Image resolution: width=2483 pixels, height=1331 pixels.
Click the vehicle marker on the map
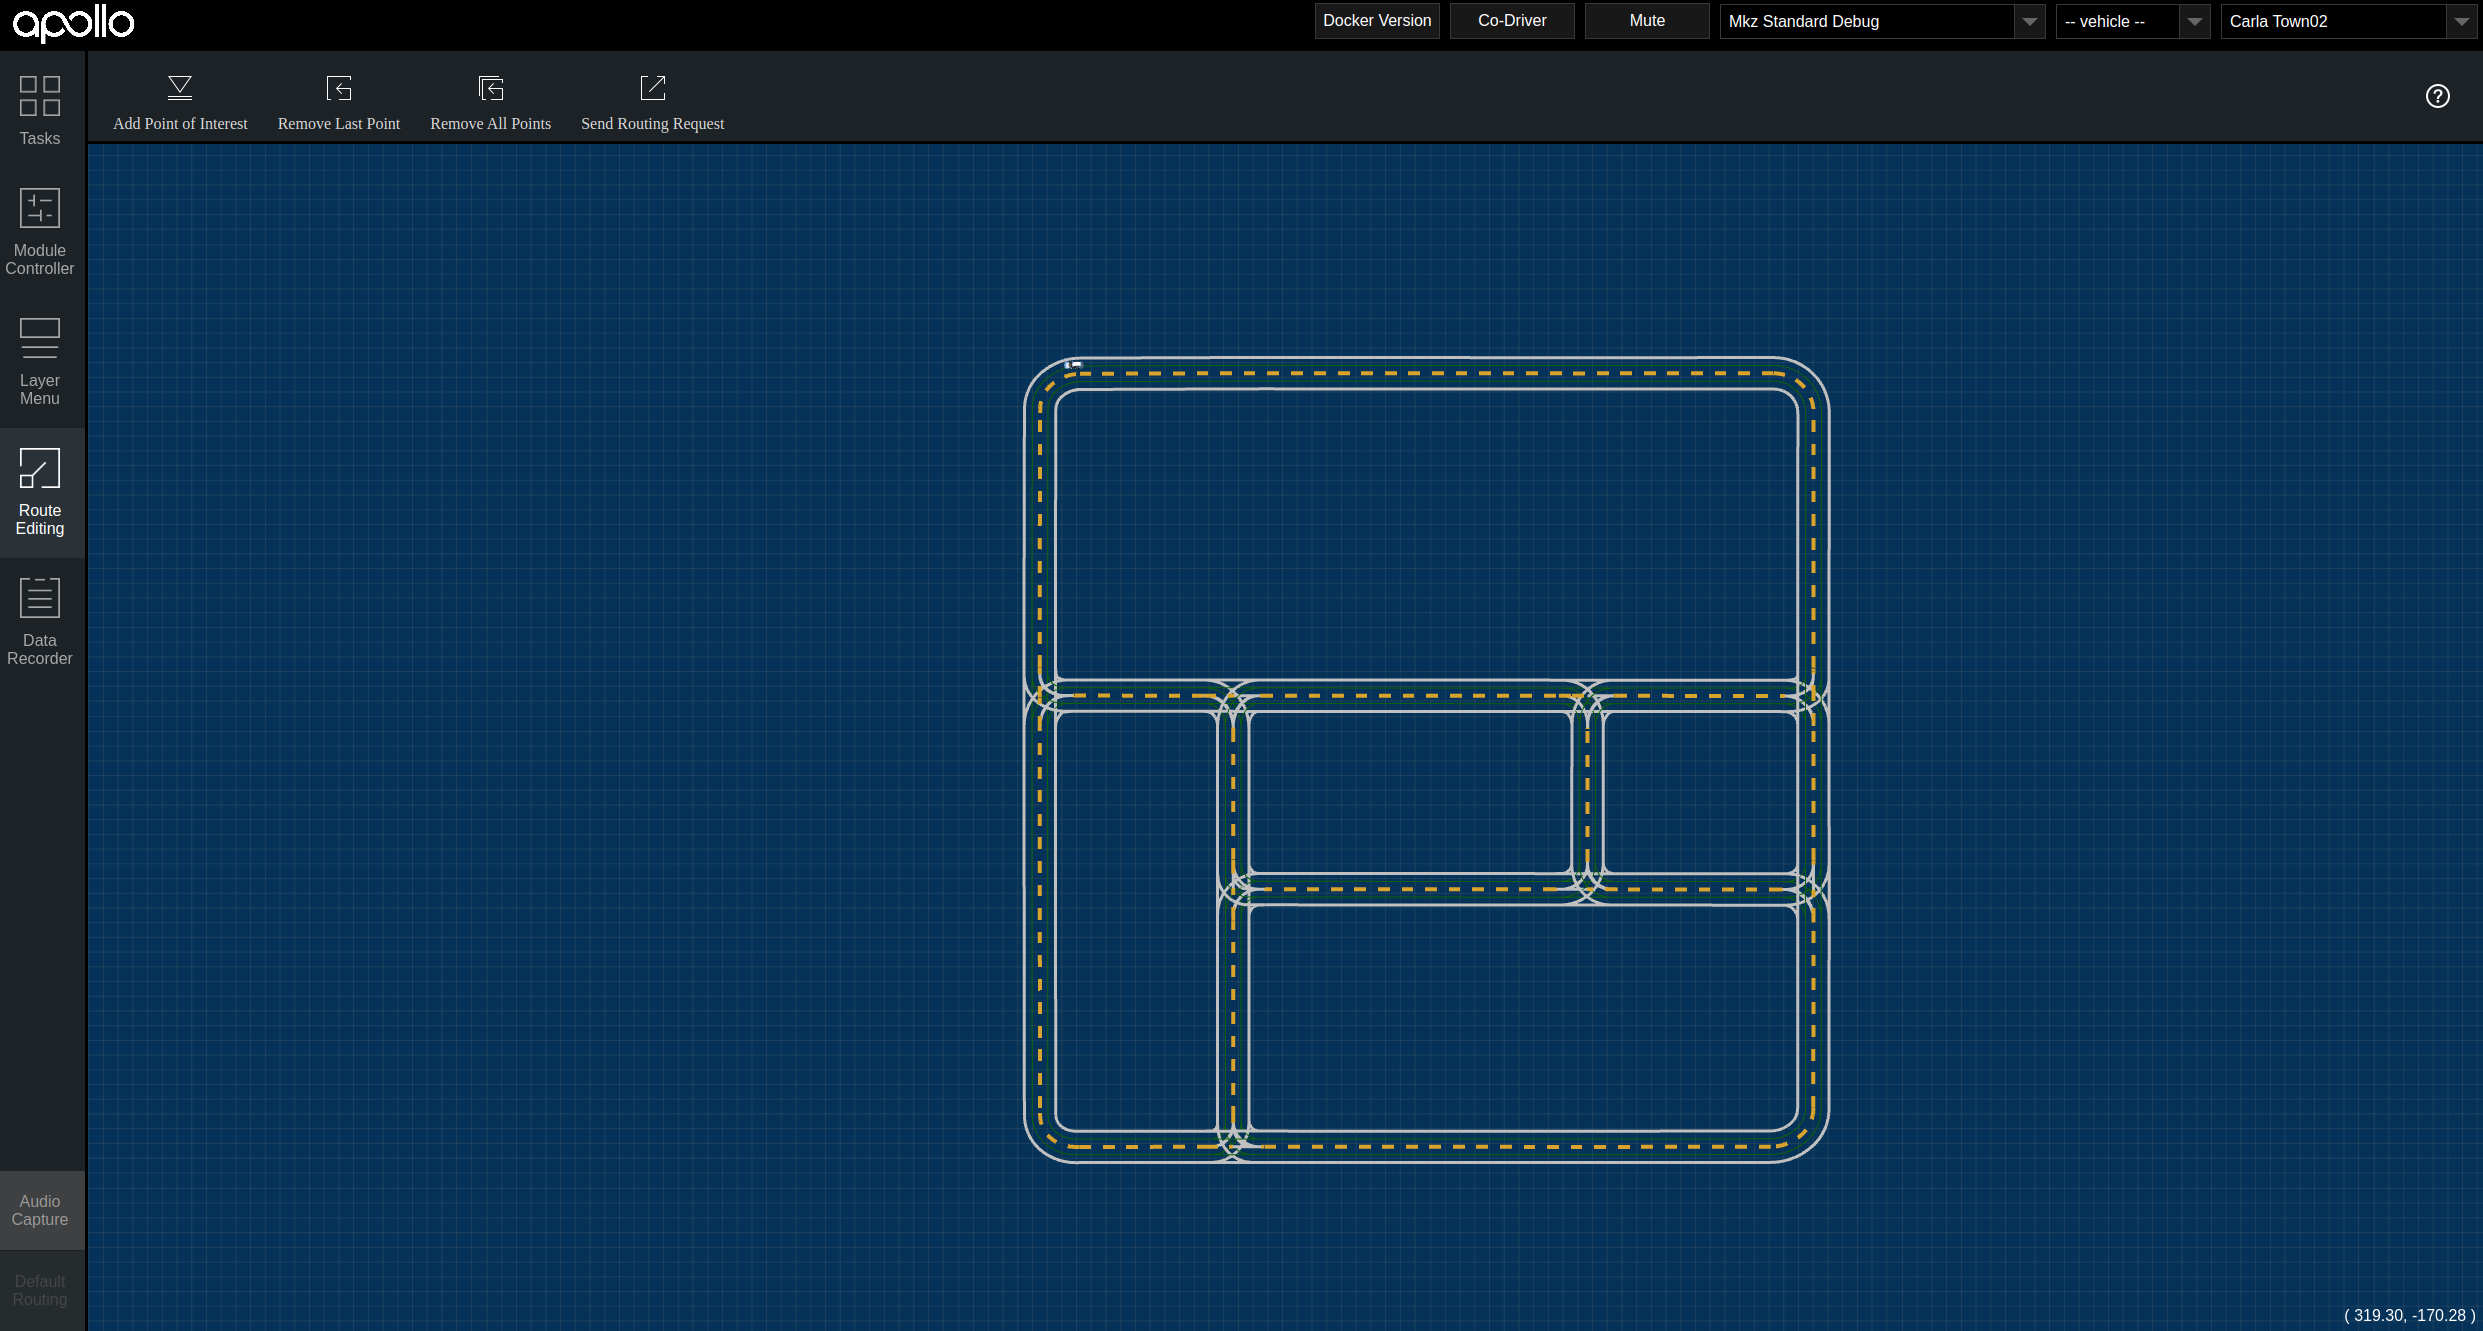[1073, 365]
